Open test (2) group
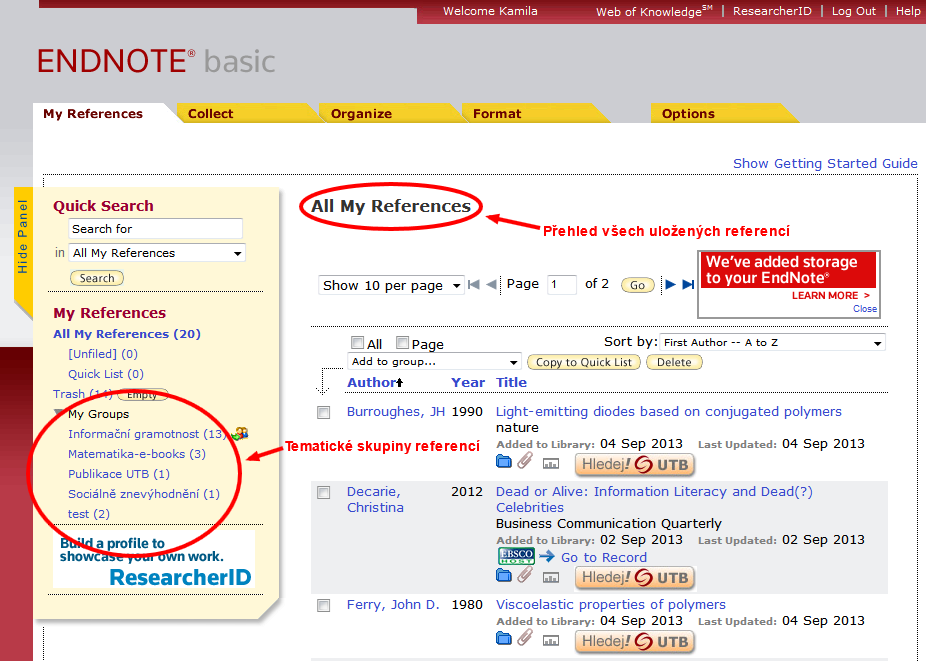The width and height of the screenshot is (926, 661). coord(89,514)
